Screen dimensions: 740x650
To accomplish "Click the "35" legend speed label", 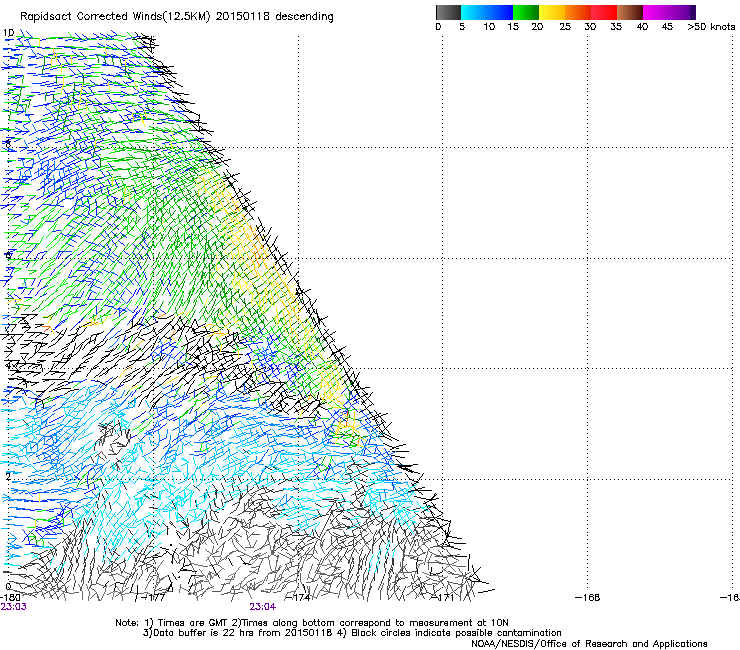I will coord(616,27).
